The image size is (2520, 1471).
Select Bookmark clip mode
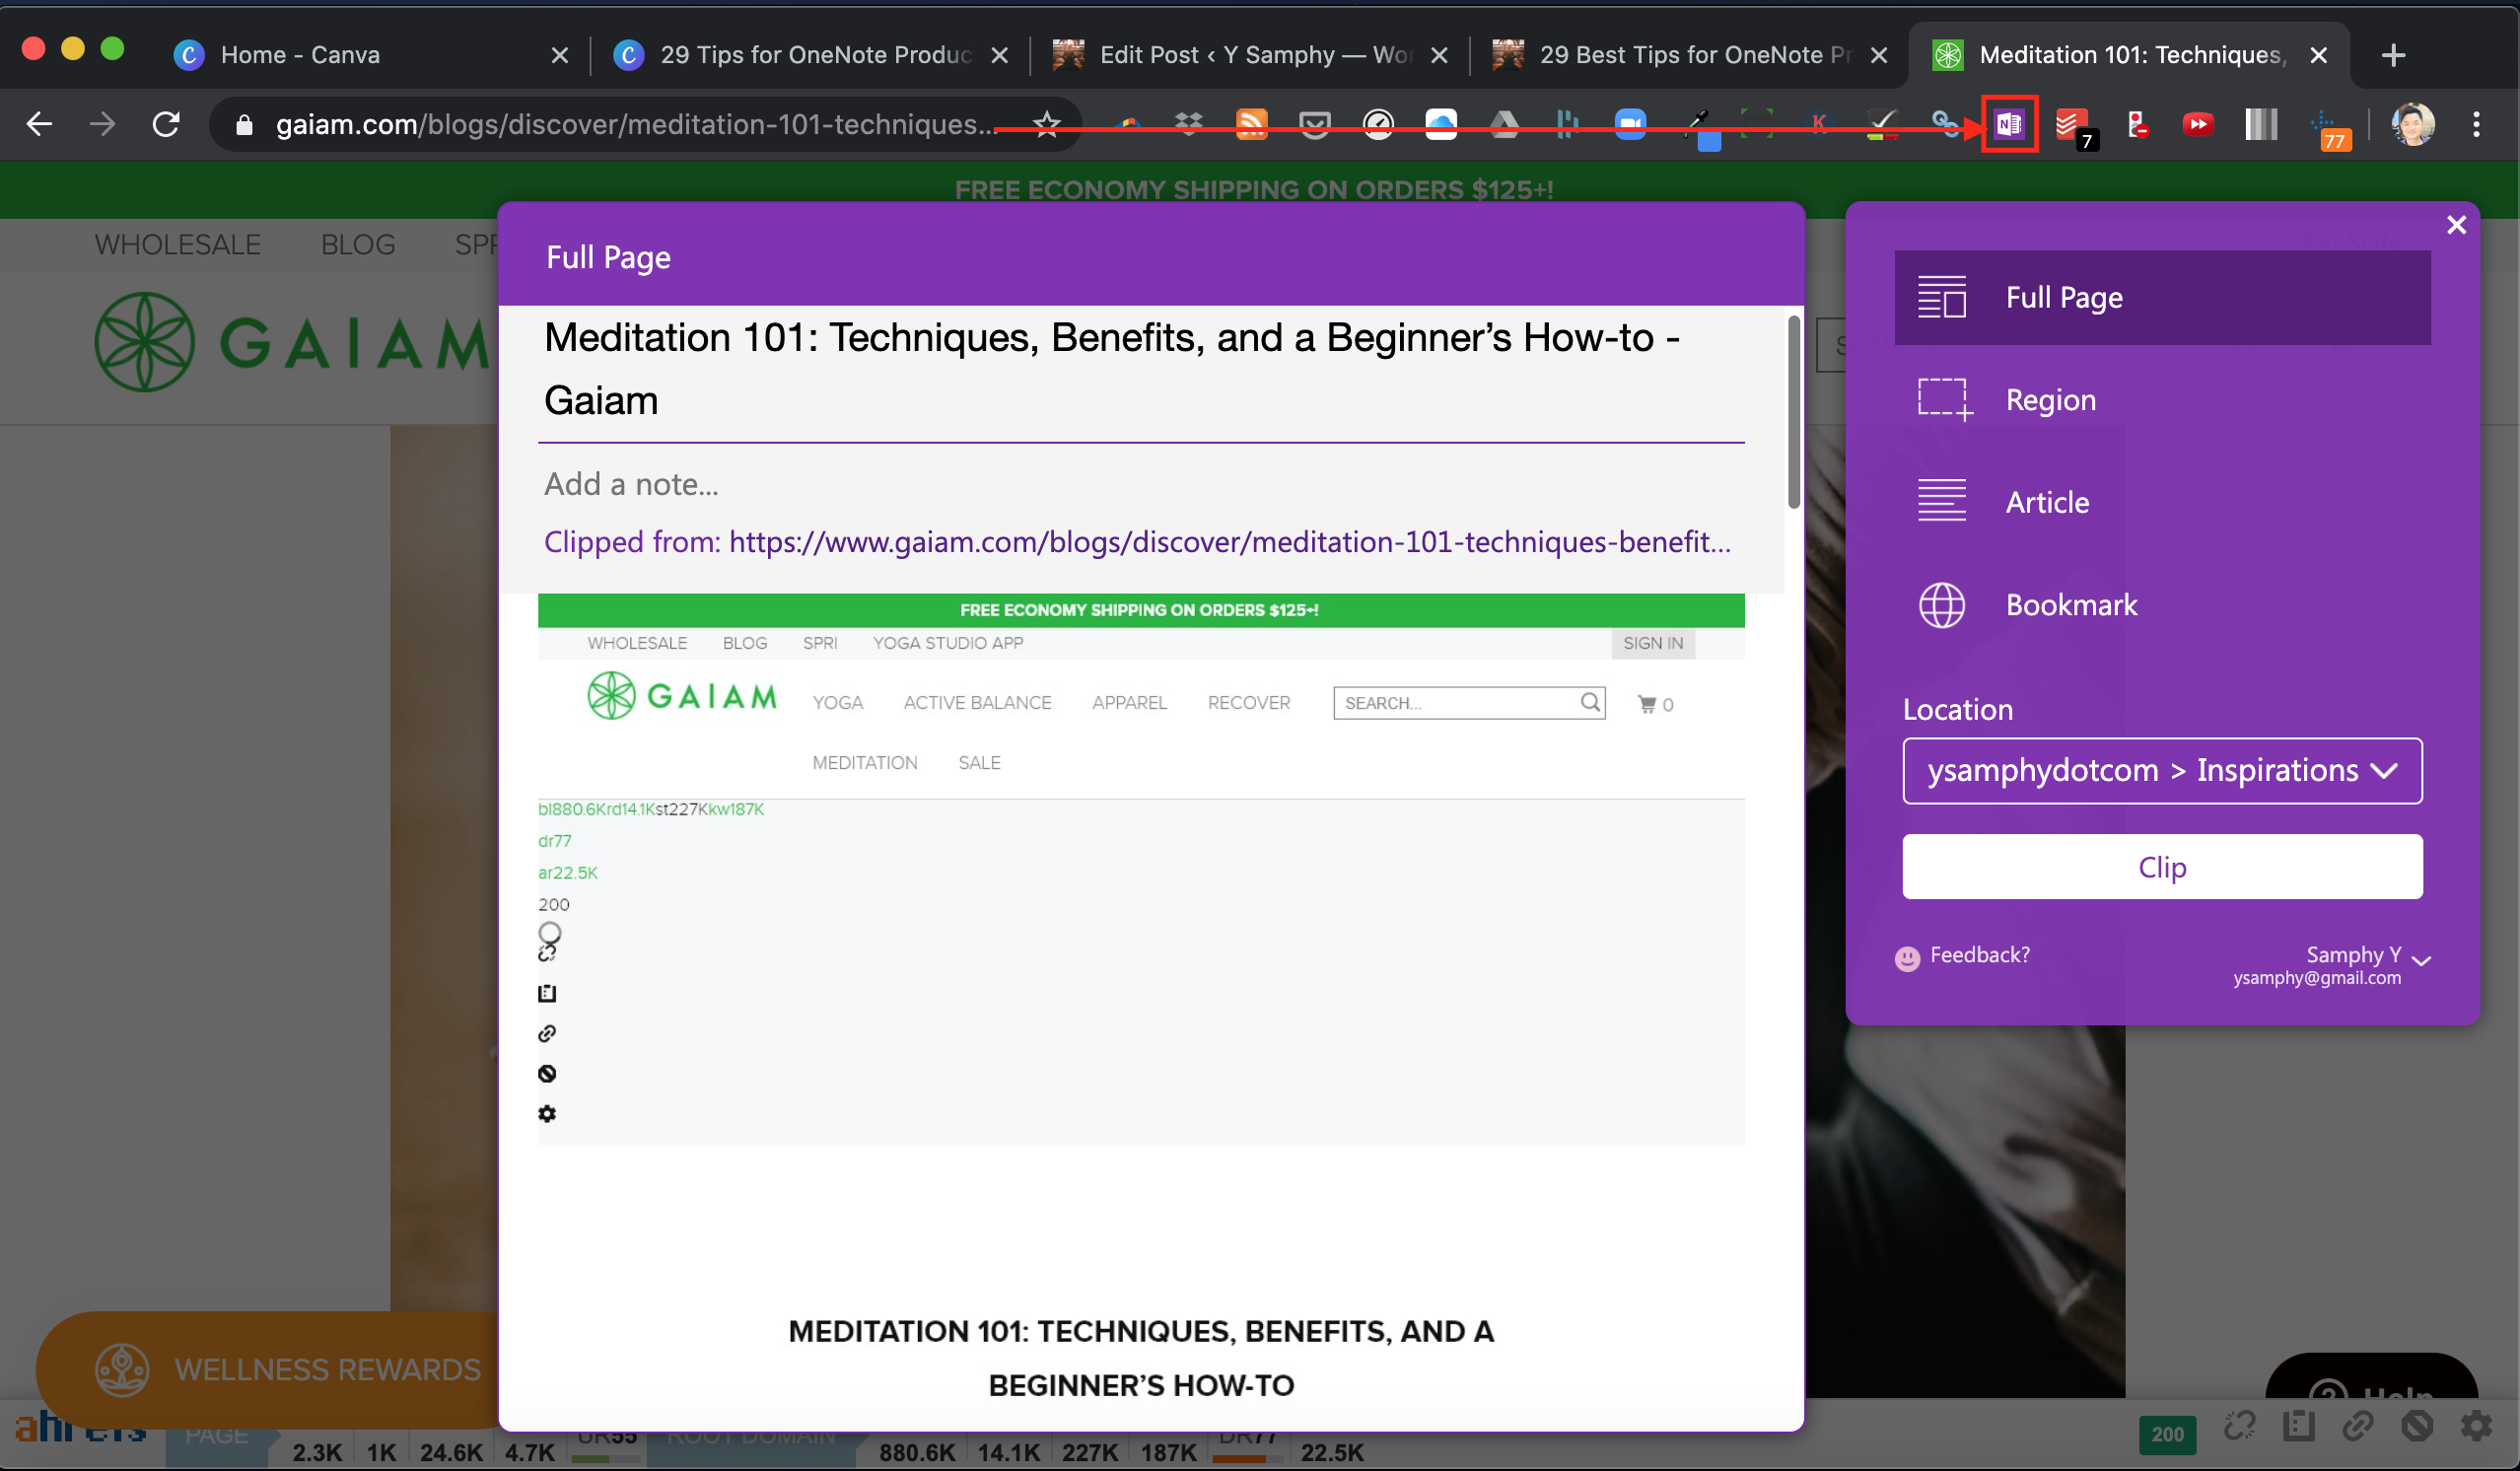point(2162,605)
